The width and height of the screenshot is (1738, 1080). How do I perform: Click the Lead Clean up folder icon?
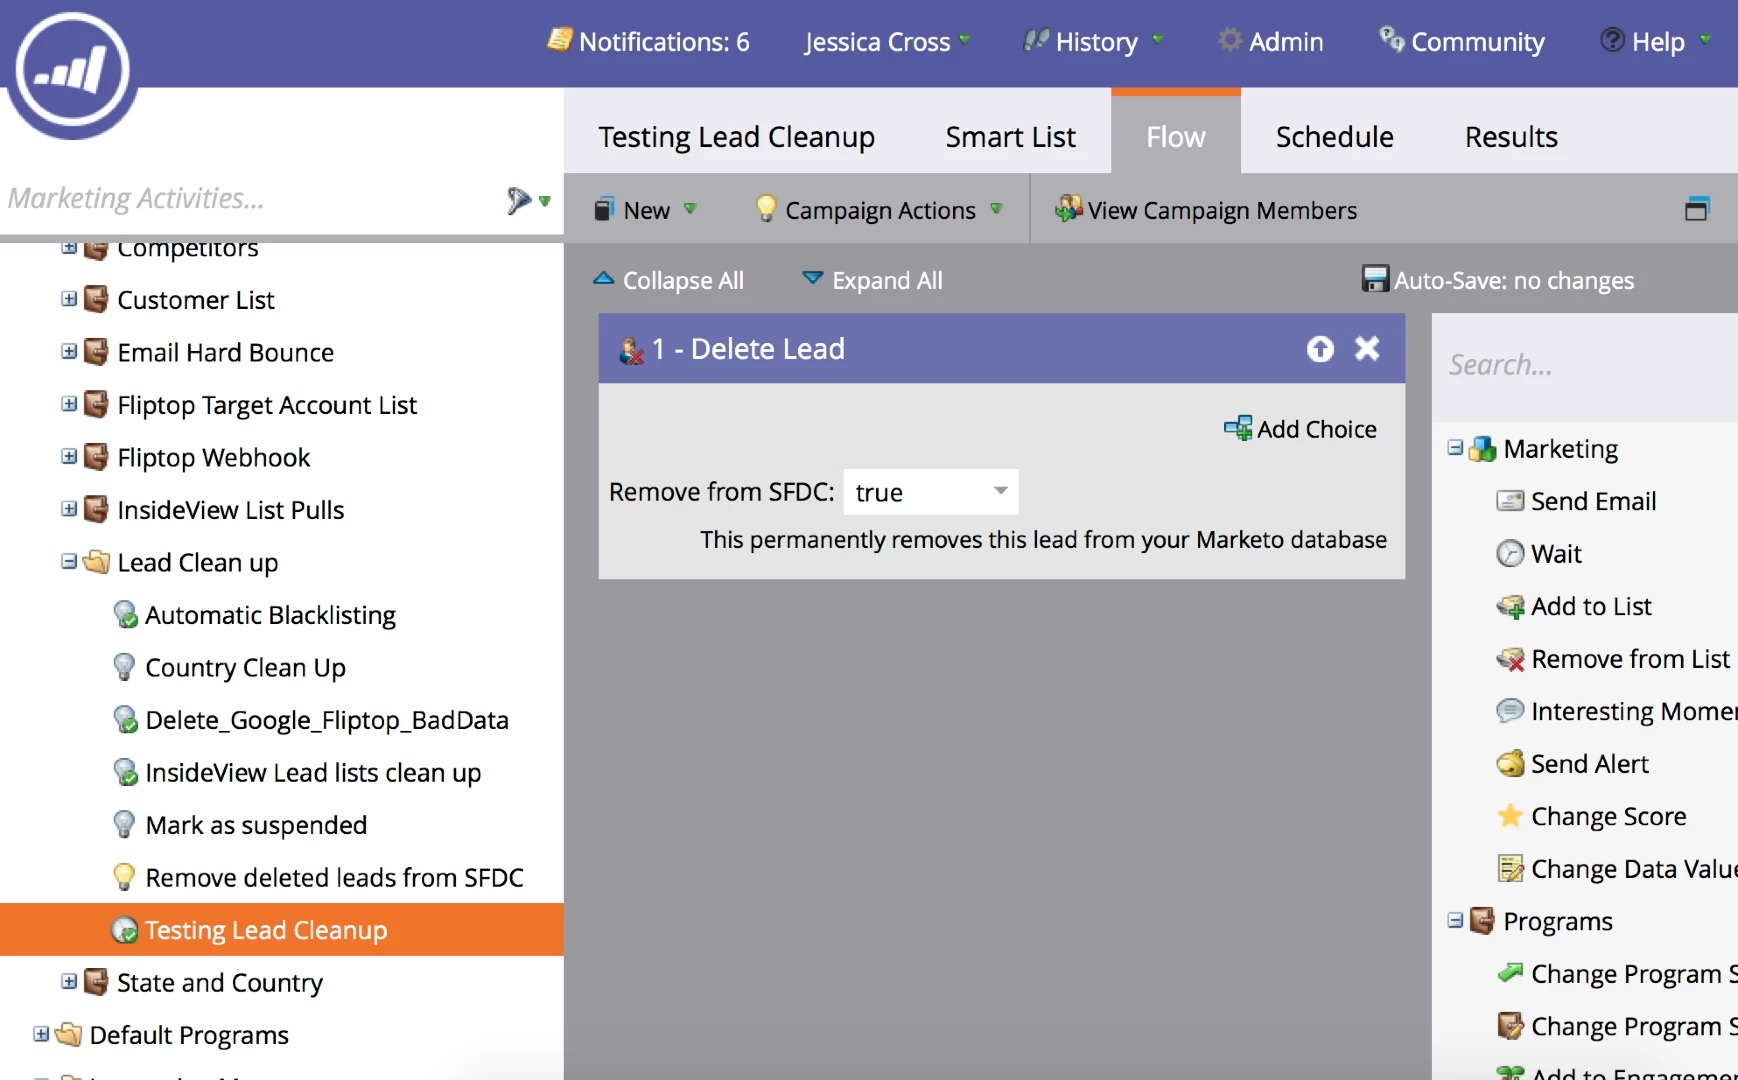[96, 562]
